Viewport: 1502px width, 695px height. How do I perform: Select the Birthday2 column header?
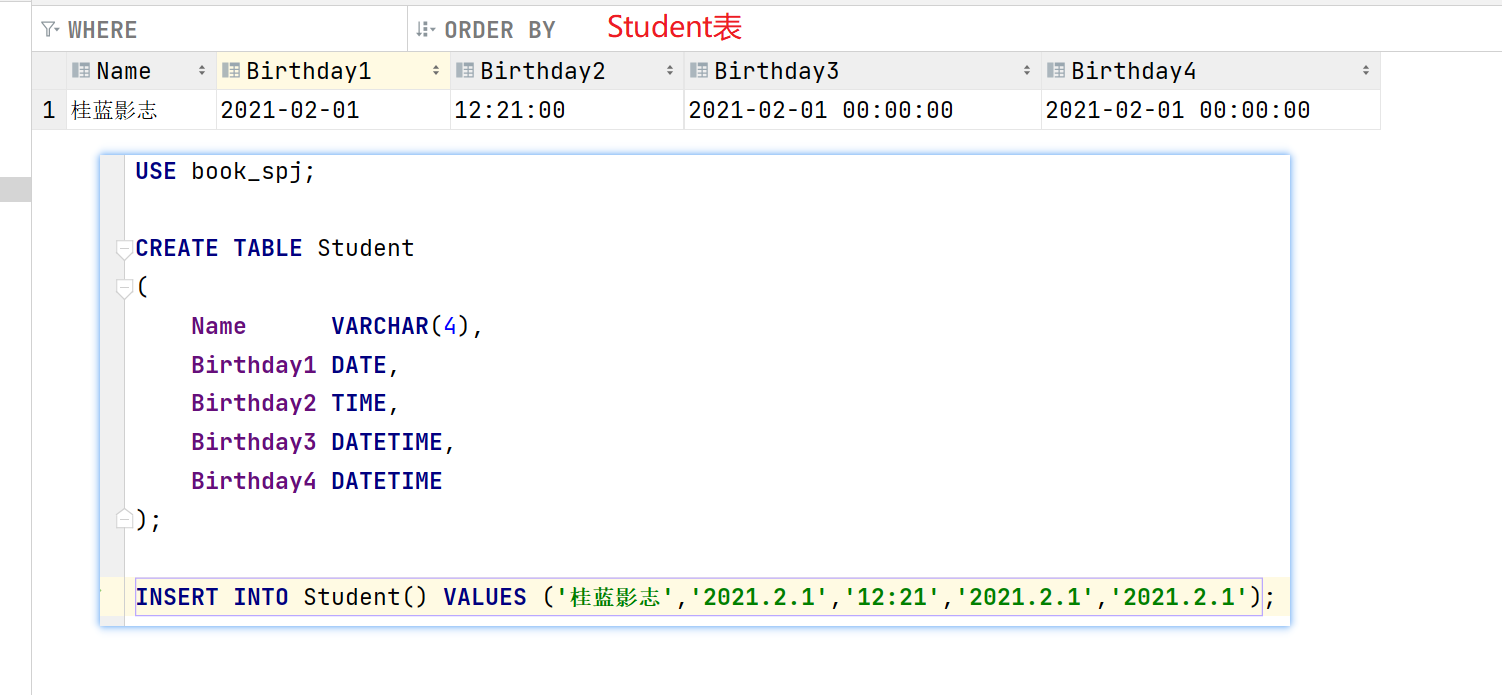tap(567, 71)
